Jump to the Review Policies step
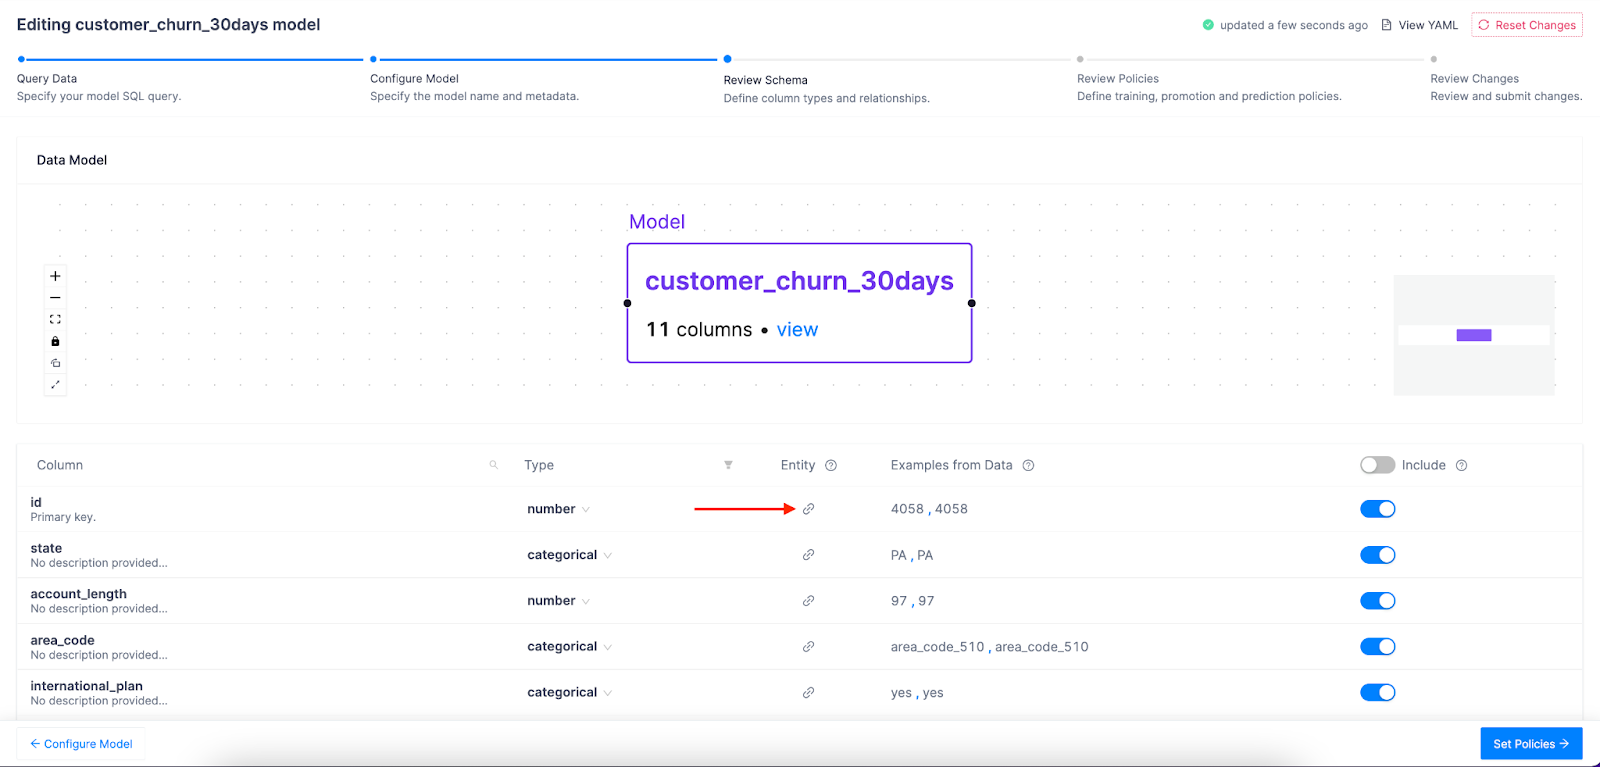This screenshot has height=767, width=1600. [x=1117, y=79]
